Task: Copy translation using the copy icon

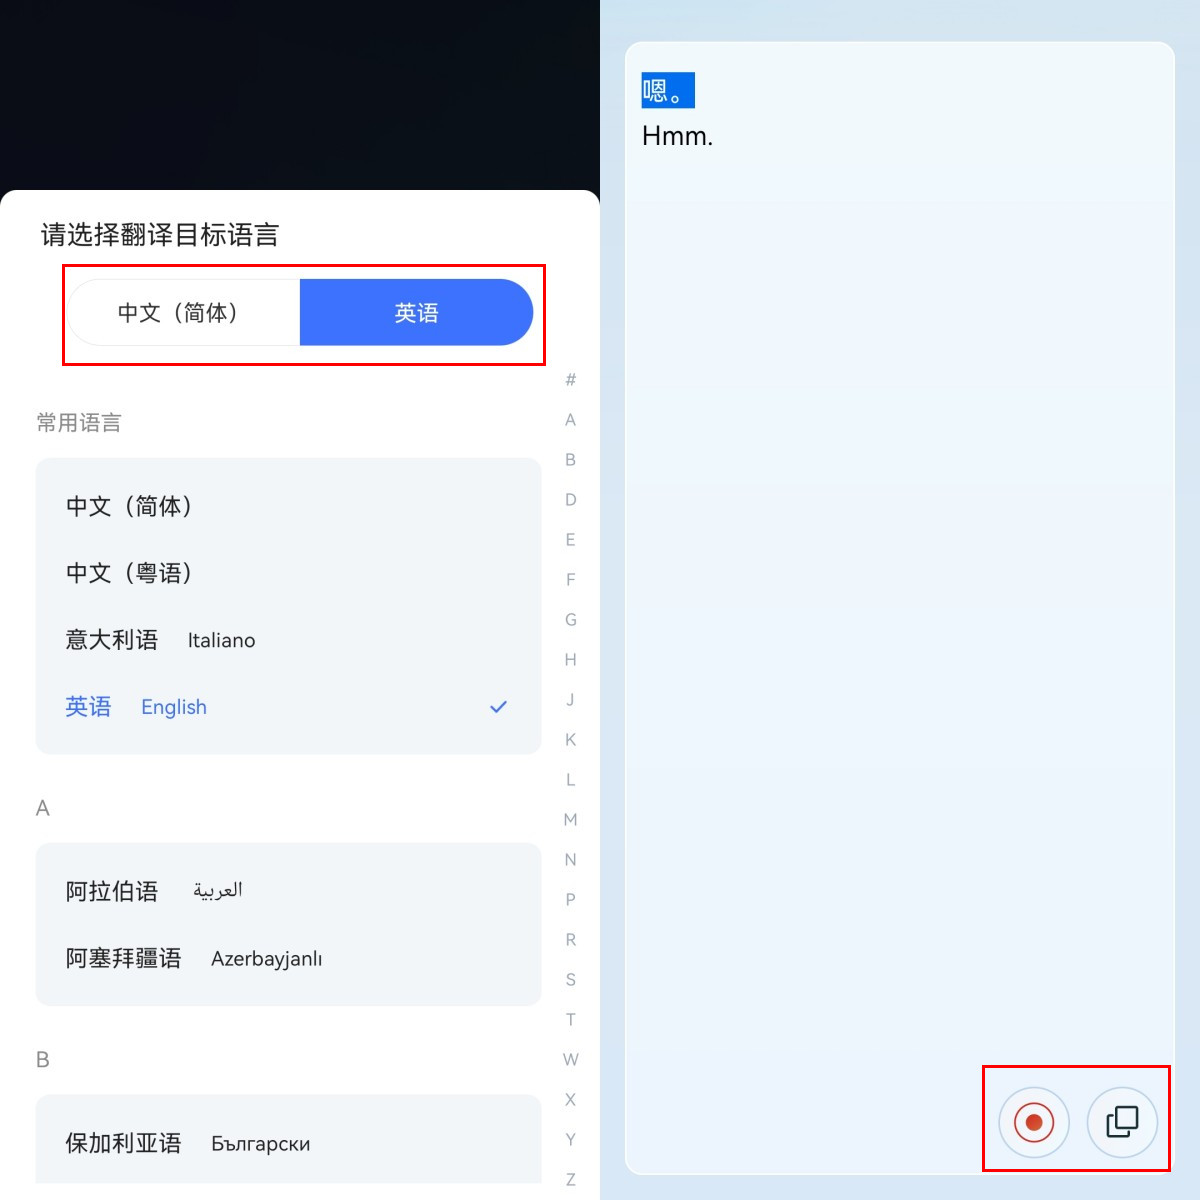Action: tap(1122, 1122)
